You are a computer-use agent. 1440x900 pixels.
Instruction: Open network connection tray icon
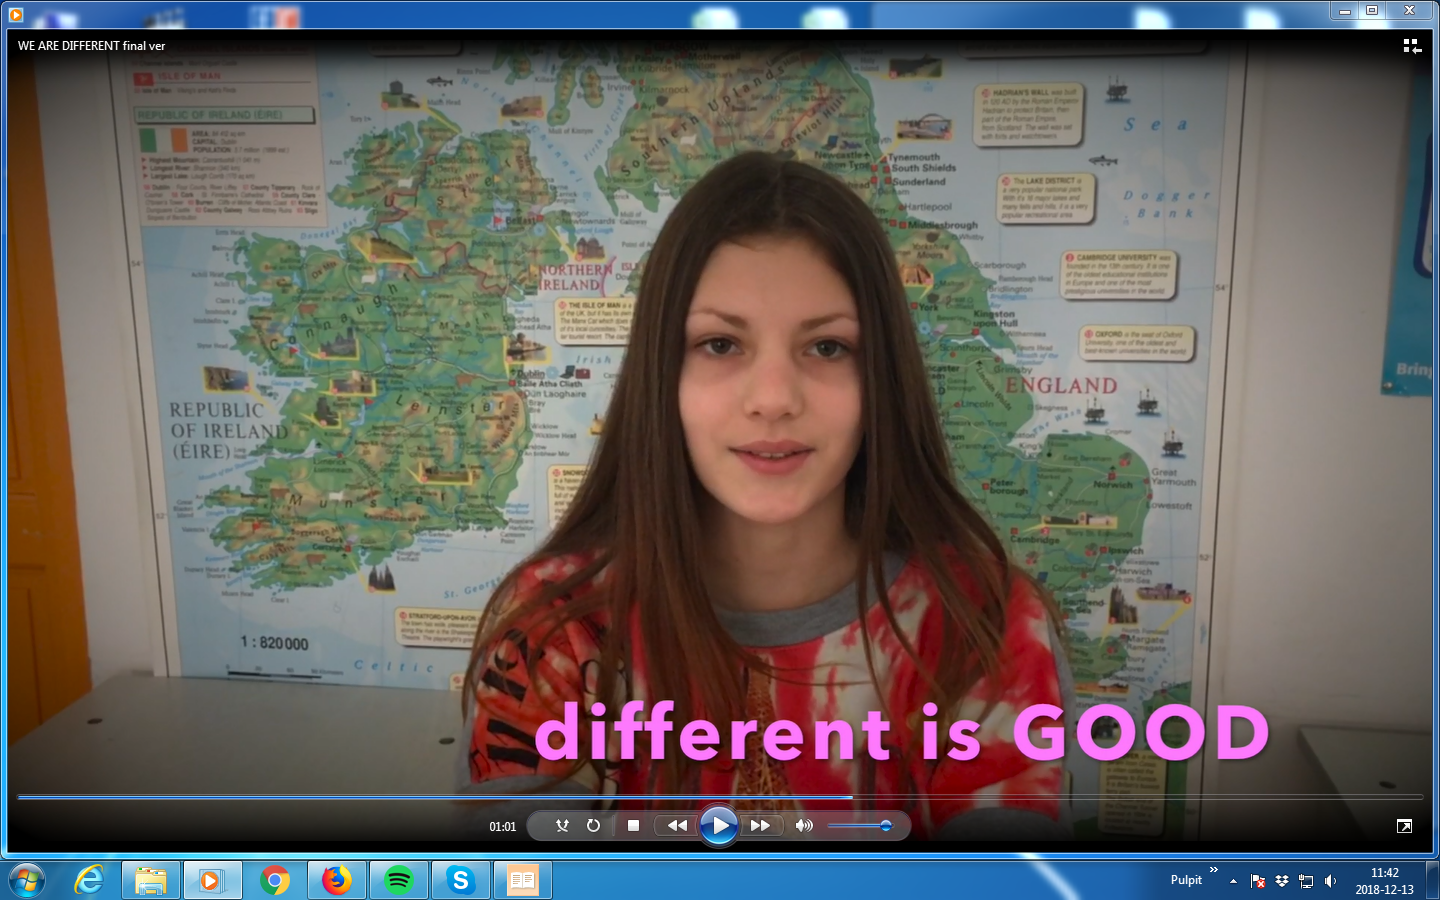[1306, 881]
